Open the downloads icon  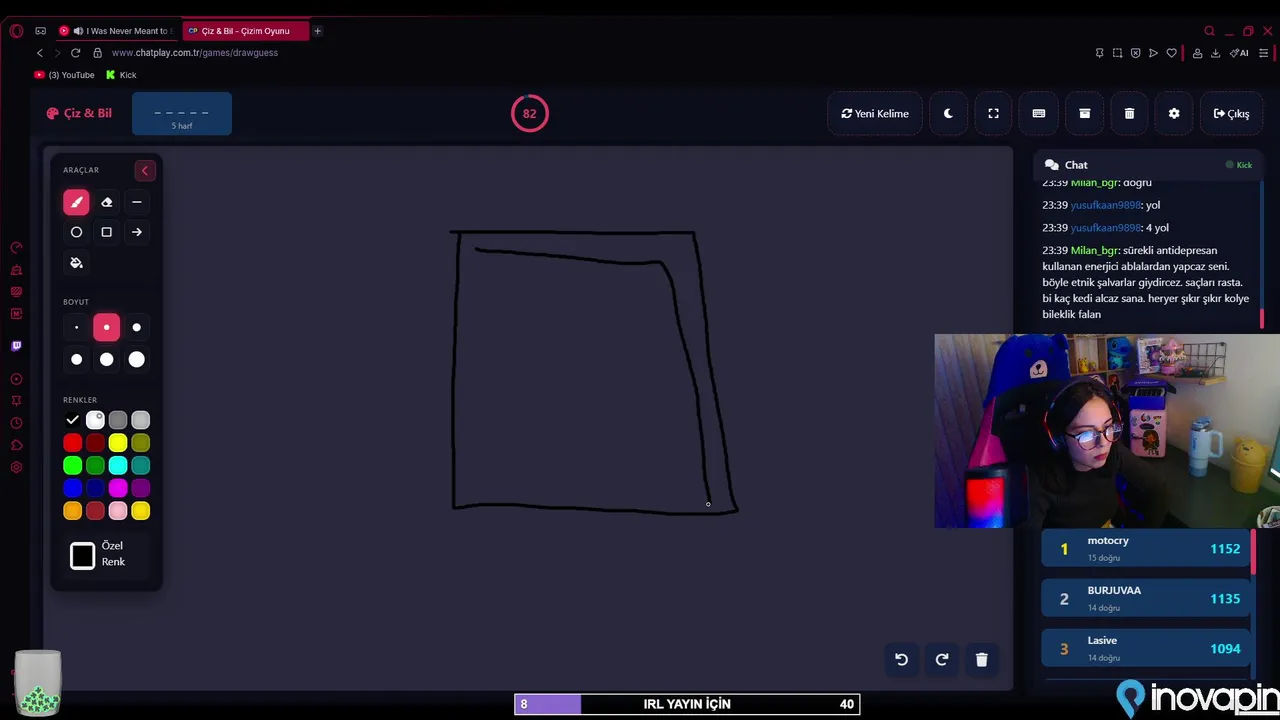point(1216,53)
